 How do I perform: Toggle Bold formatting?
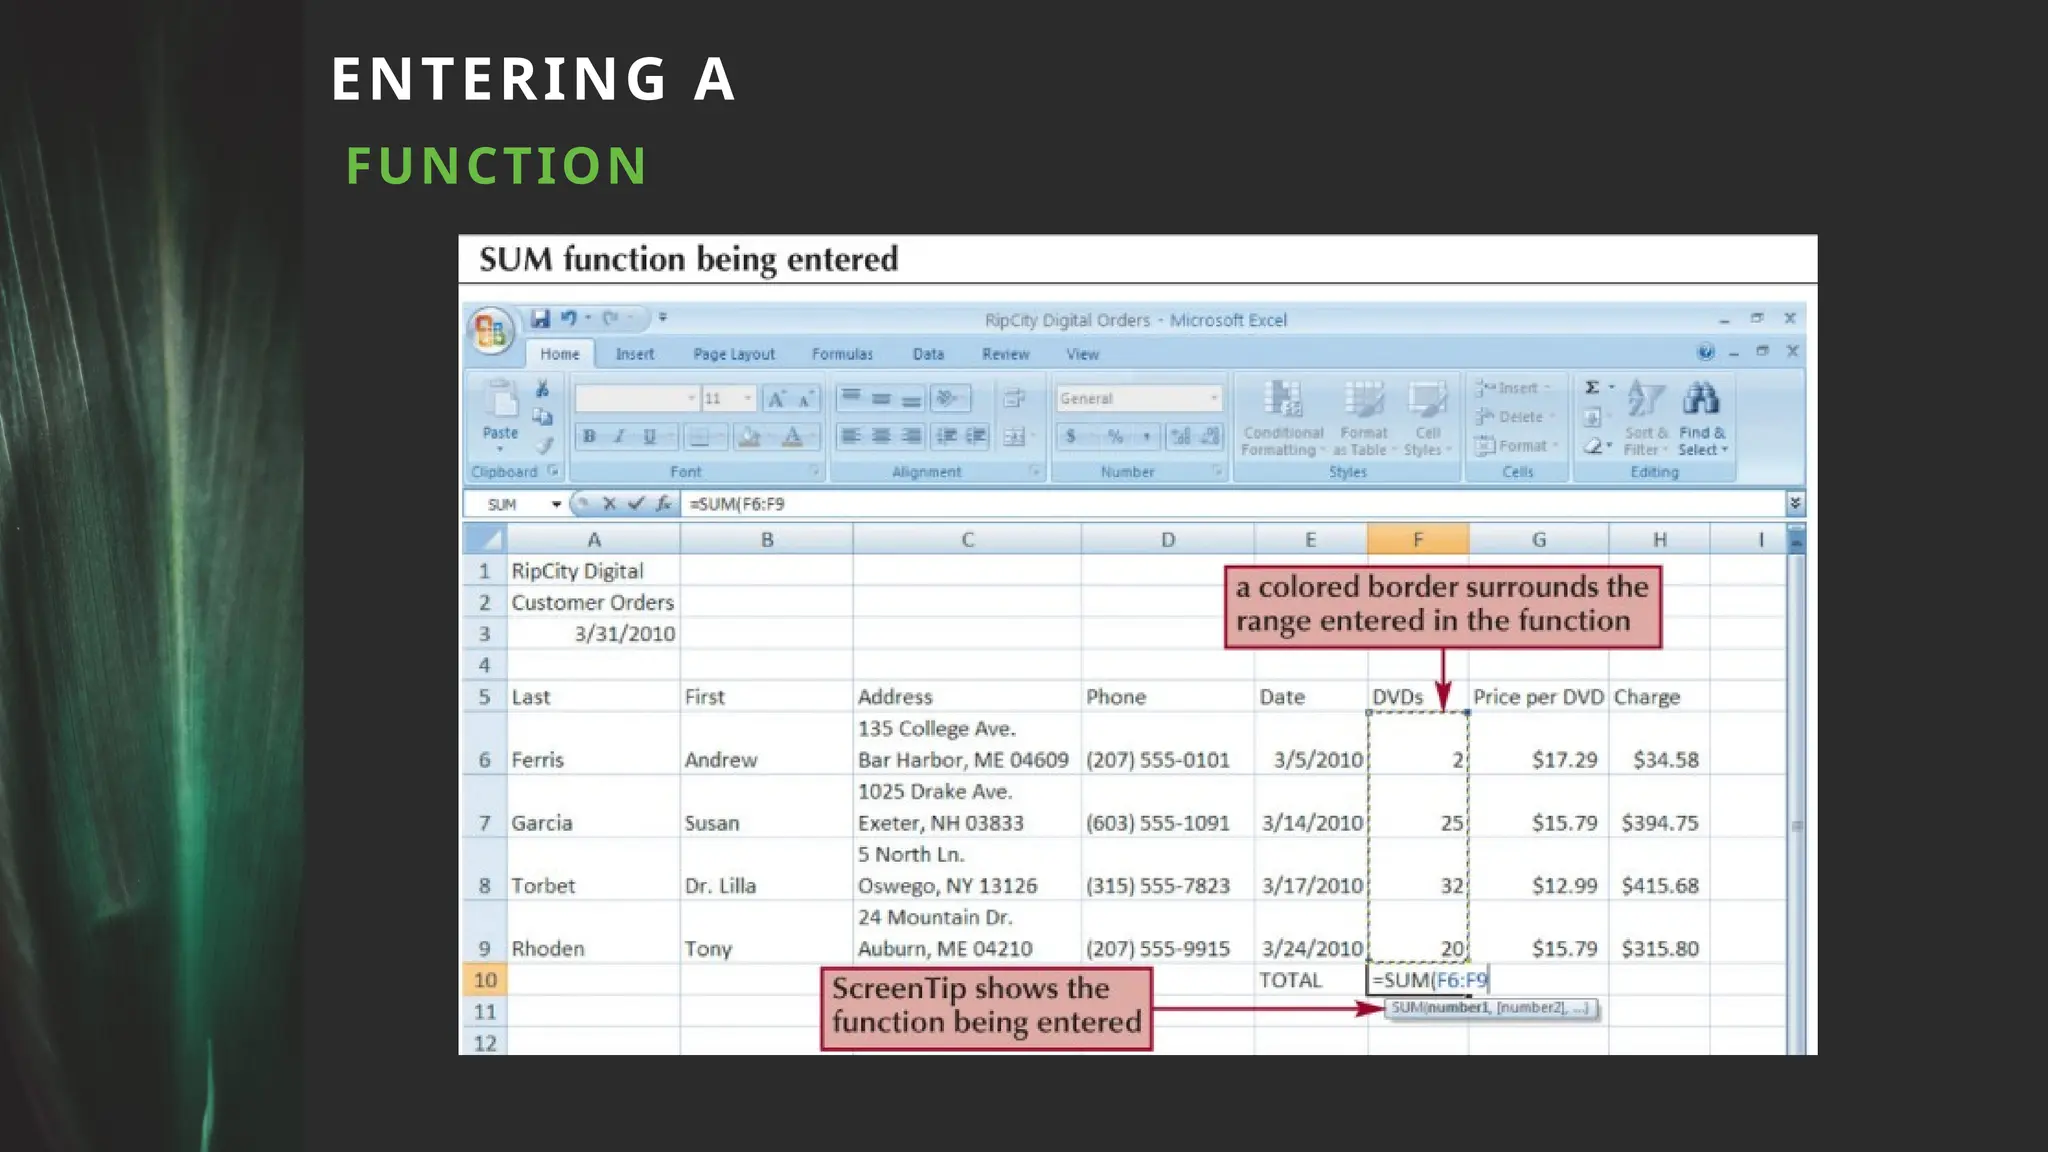coord(589,436)
